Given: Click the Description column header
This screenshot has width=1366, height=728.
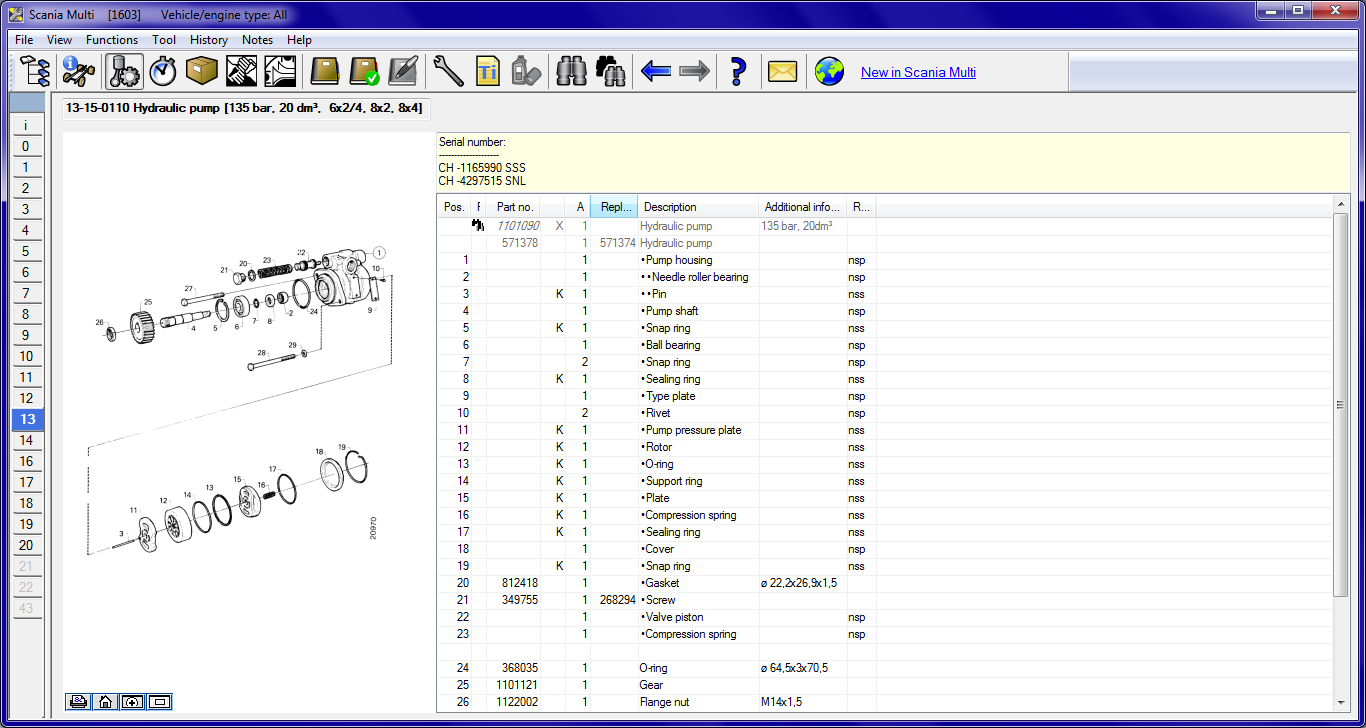Looking at the screenshot, I should [x=698, y=207].
